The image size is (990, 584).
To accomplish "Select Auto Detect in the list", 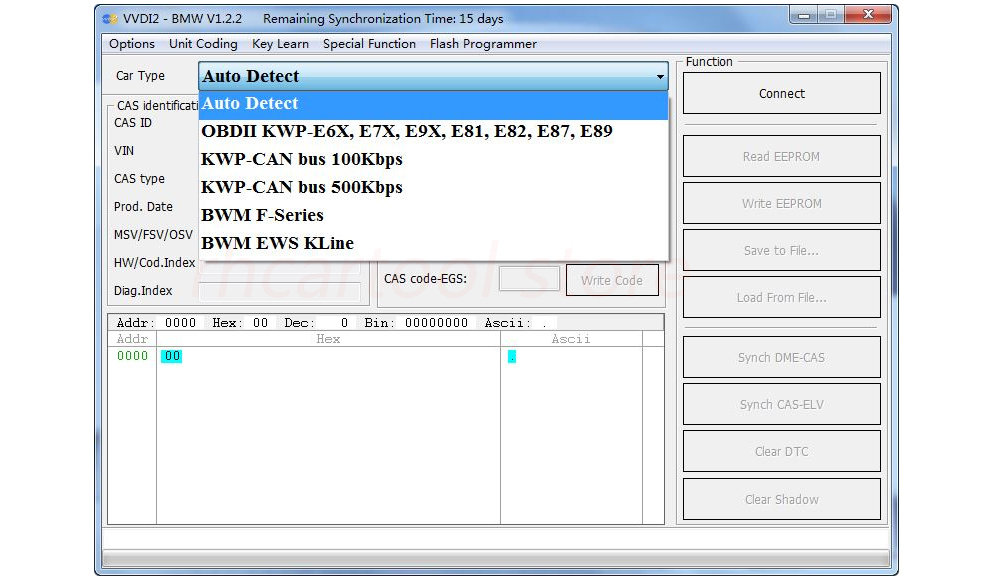I will pos(433,104).
